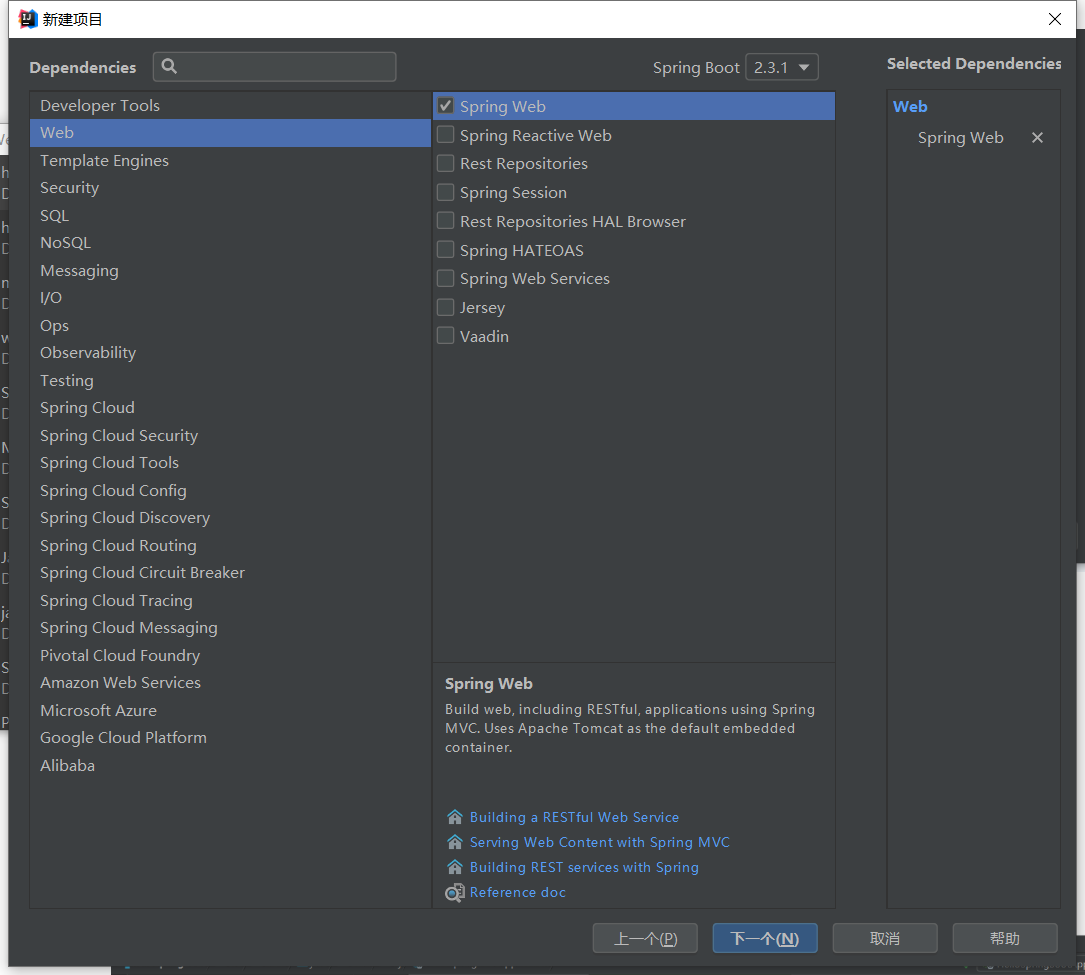The image size is (1085, 975).
Task: Enable the Spring Reactive Web checkbox
Action: pyautogui.click(x=446, y=135)
